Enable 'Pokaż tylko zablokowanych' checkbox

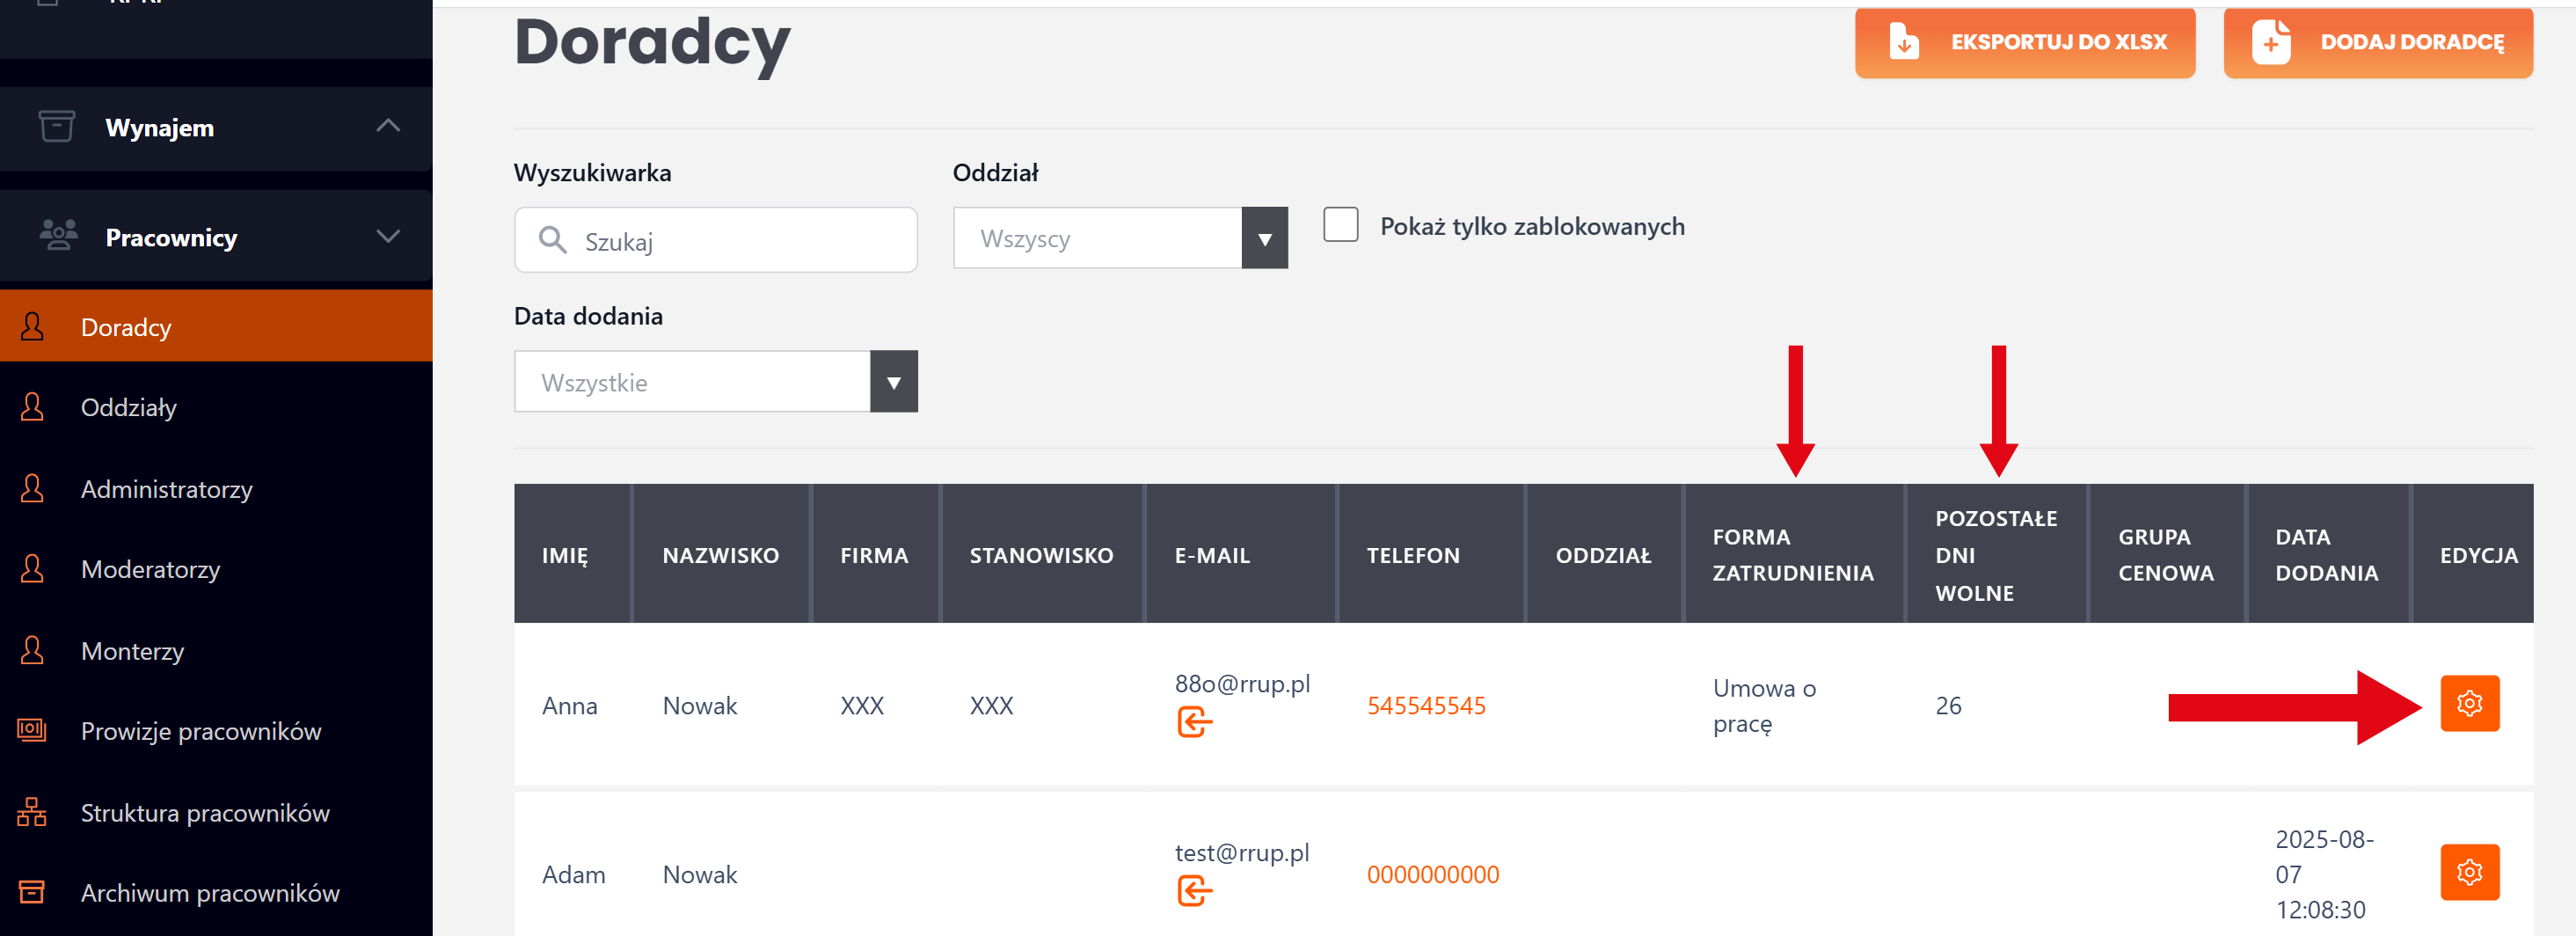pos(1340,225)
